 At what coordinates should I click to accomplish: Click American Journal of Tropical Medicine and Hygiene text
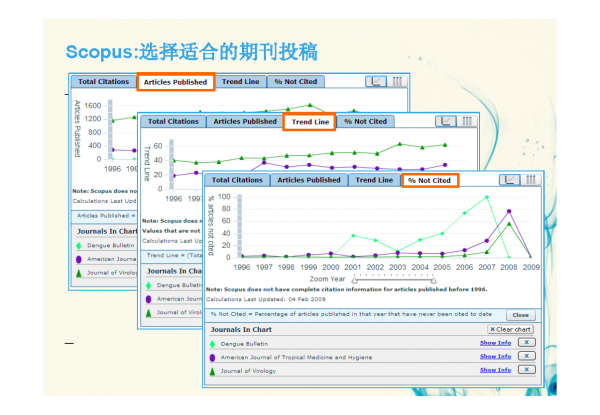tap(296, 357)
